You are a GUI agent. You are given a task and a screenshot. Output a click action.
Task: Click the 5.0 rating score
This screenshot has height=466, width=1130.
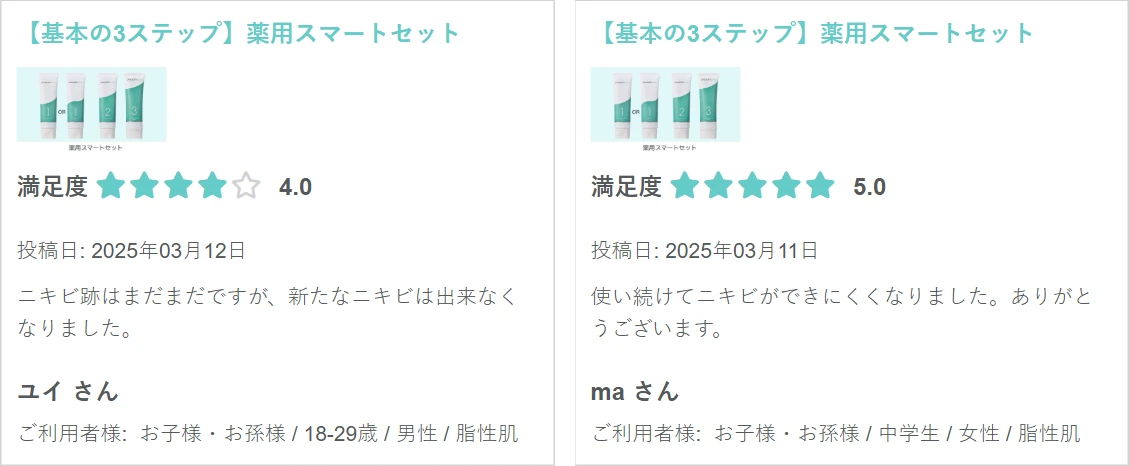(x=869, y=187)
